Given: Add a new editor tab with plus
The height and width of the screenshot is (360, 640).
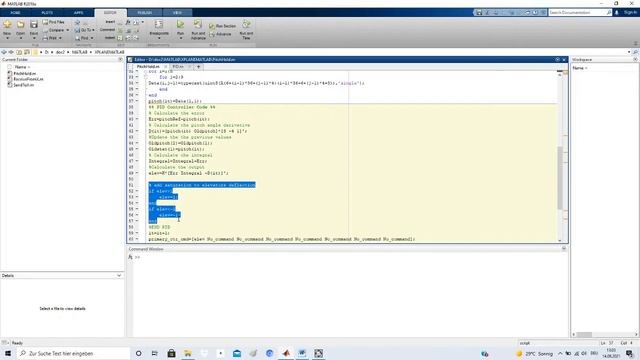Looking at the screenshot, I should pyautogui.click(x=198, y=67).
